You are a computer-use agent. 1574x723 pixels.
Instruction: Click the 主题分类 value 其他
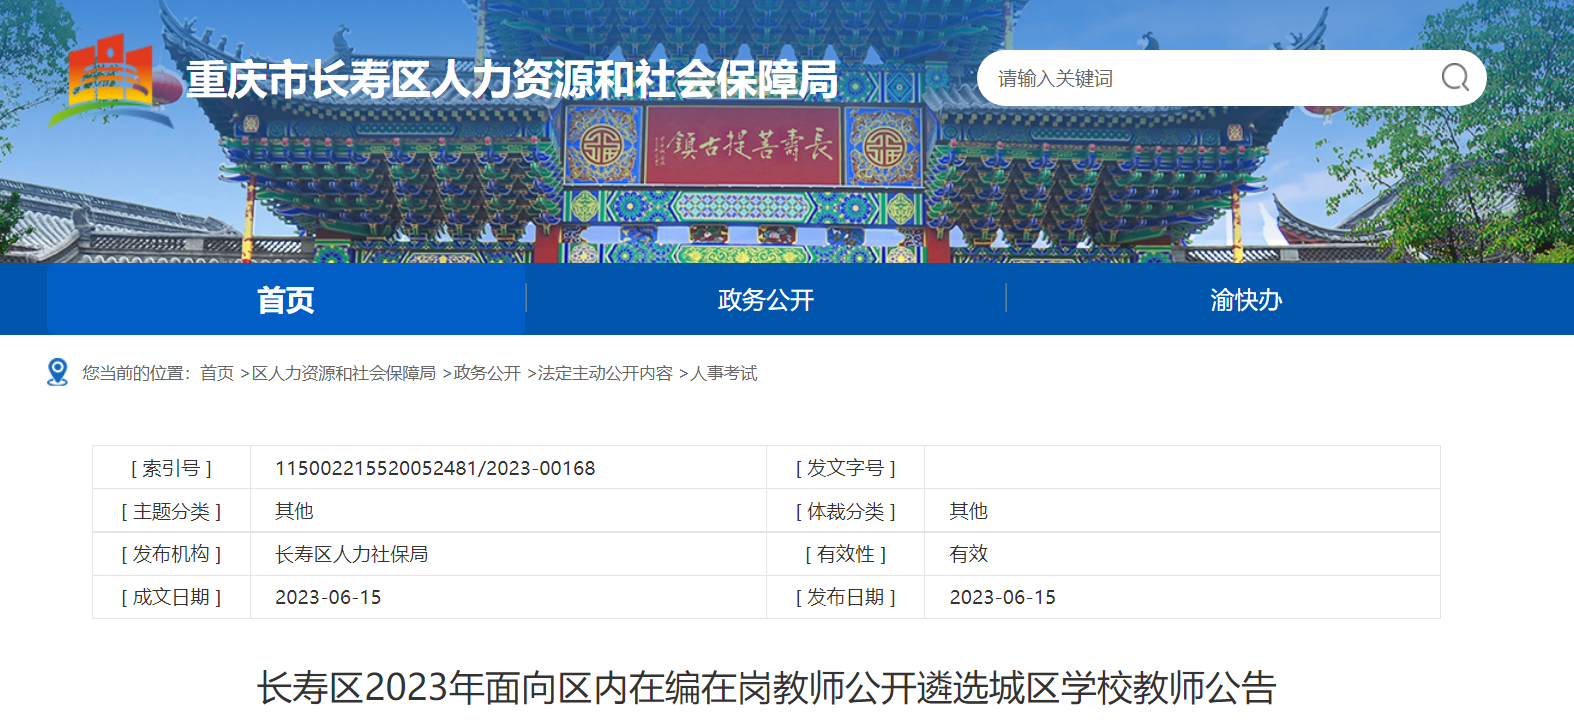click(294, 511)
